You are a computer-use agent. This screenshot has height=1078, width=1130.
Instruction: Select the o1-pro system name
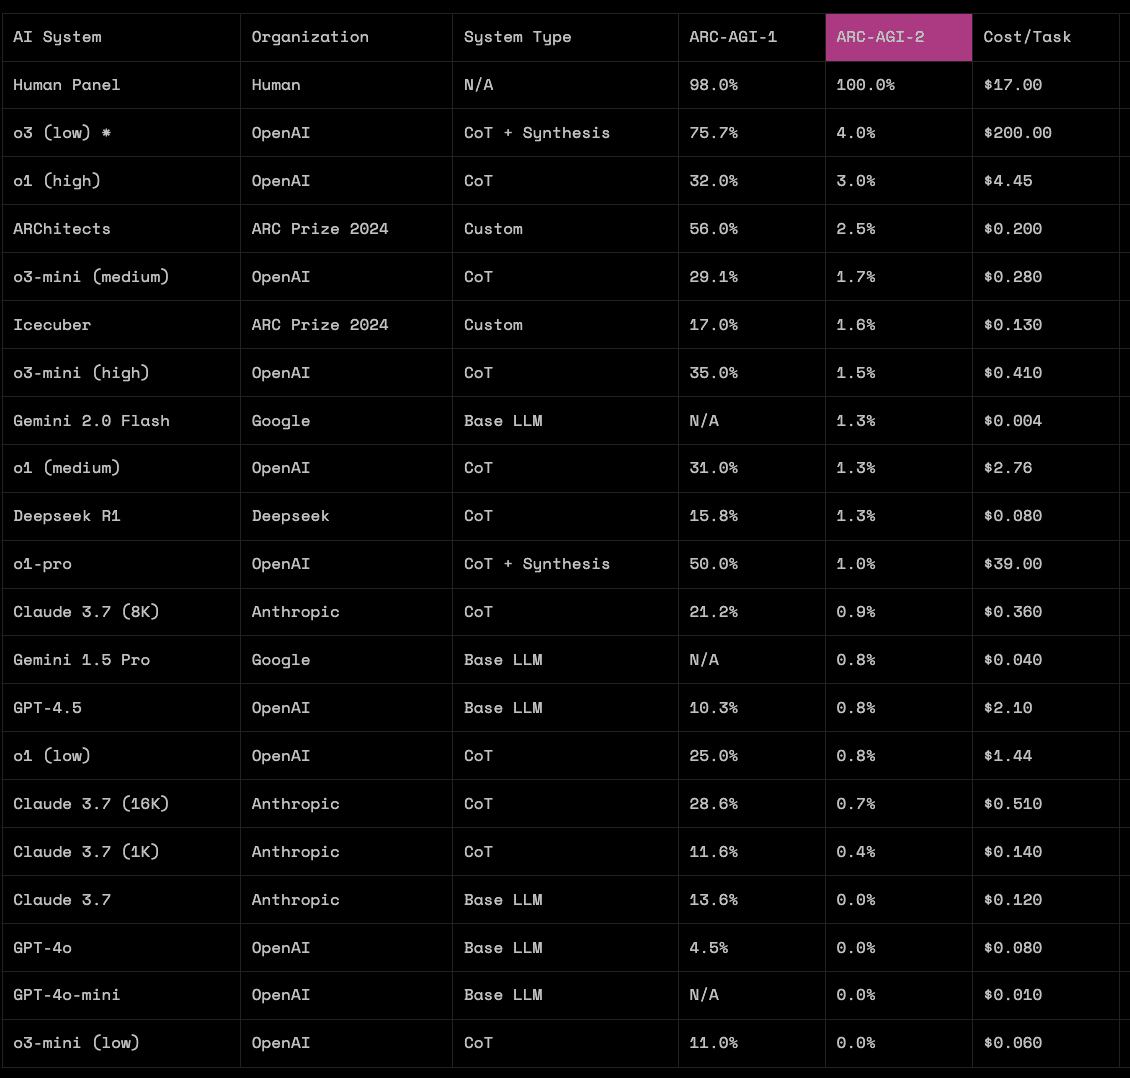43,564
